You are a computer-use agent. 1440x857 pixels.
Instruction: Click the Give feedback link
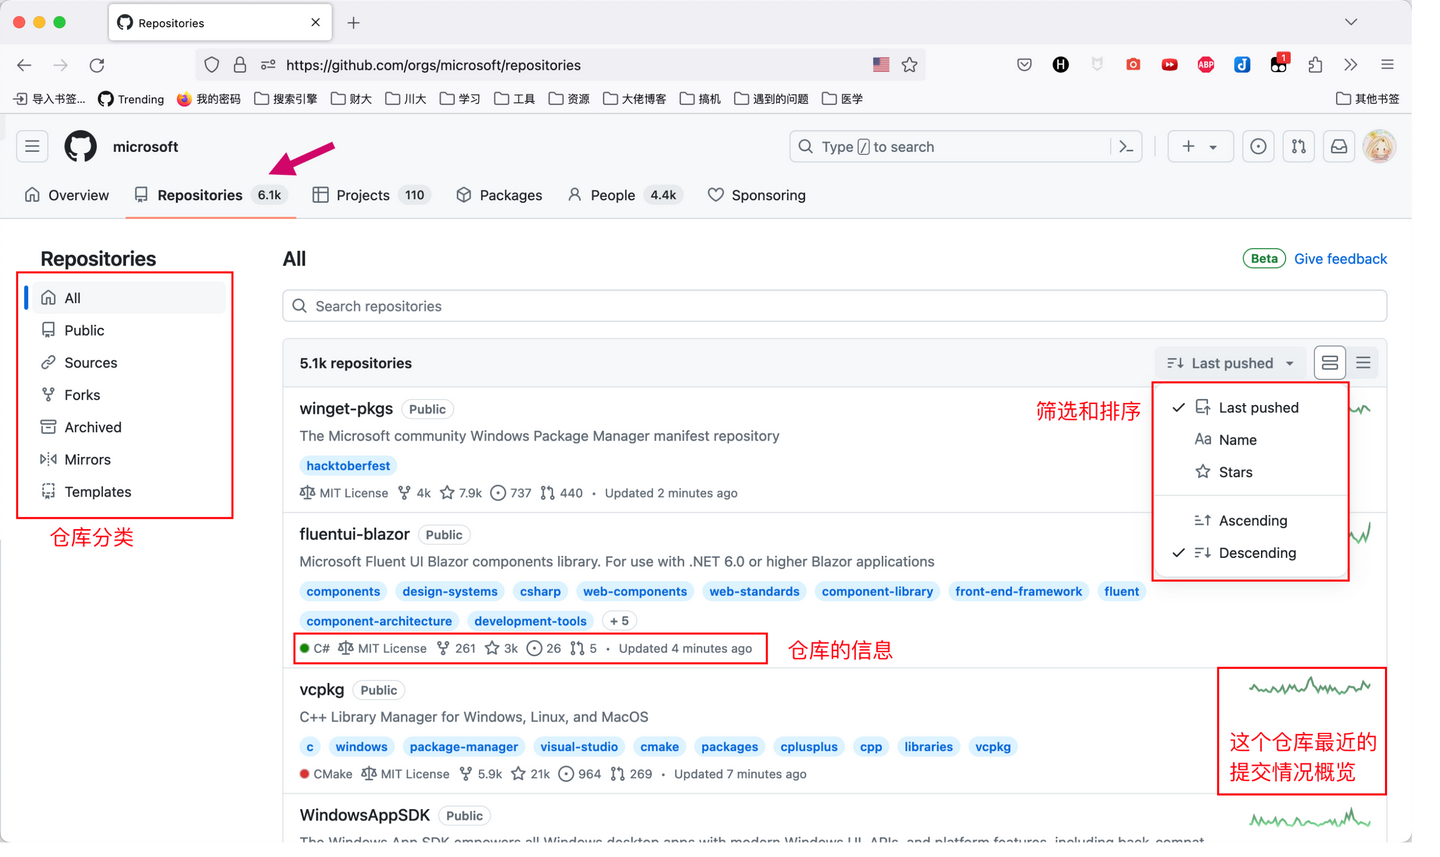[1340, 259]
